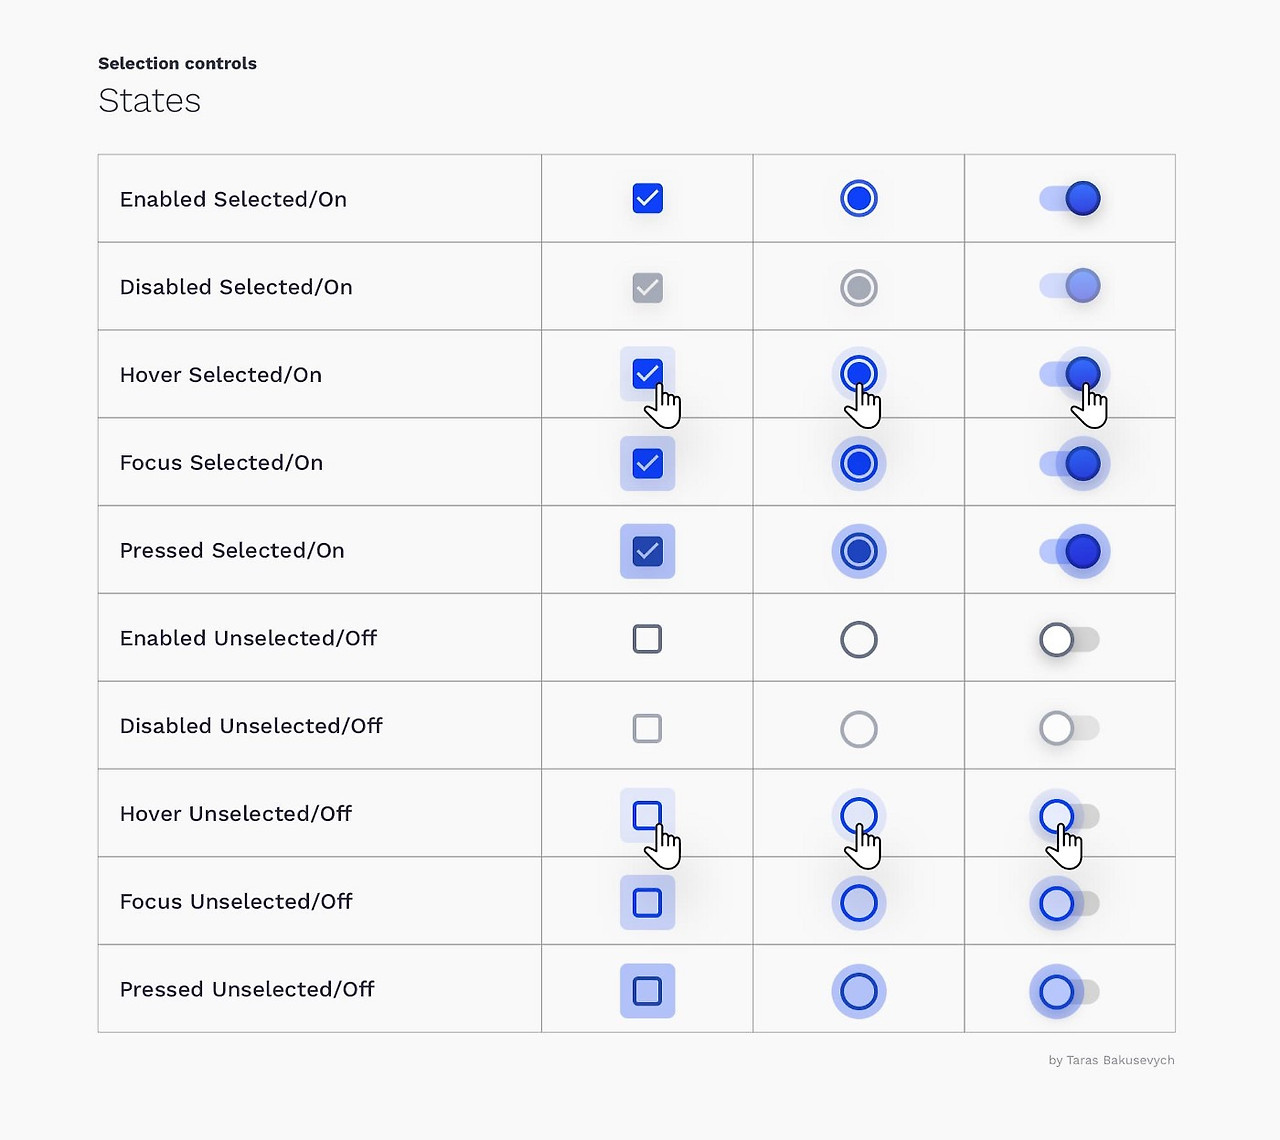Select the Pressed Unselected/Off radio button
Viewport: 1280px width, 1140px height.
pyautogui.click(x=858, y=990)
